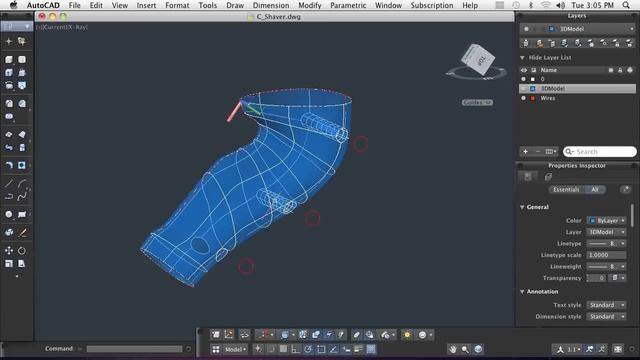
Task: Open the File menu
Action: (x=74, y=5)
